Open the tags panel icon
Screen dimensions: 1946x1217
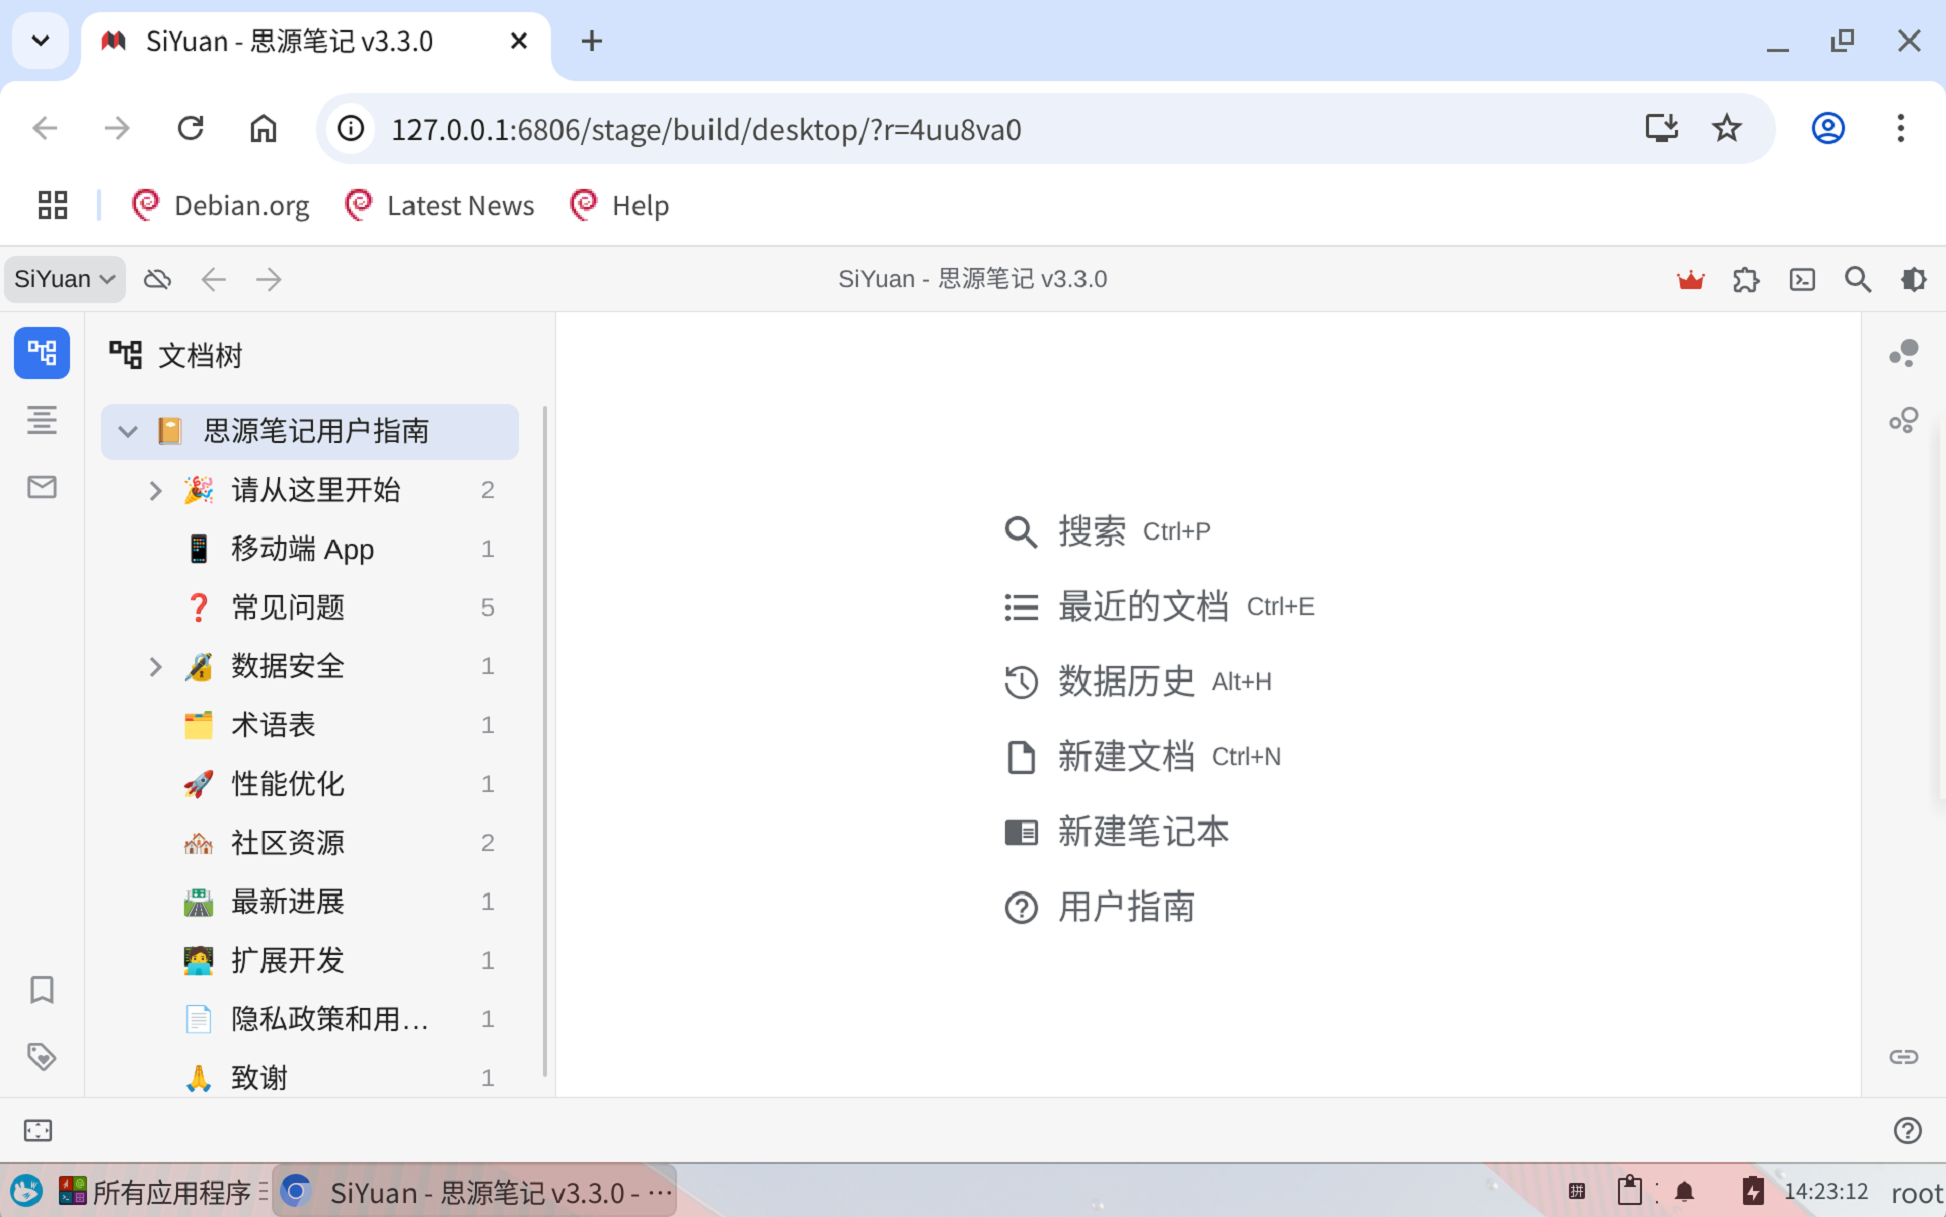42,1056
